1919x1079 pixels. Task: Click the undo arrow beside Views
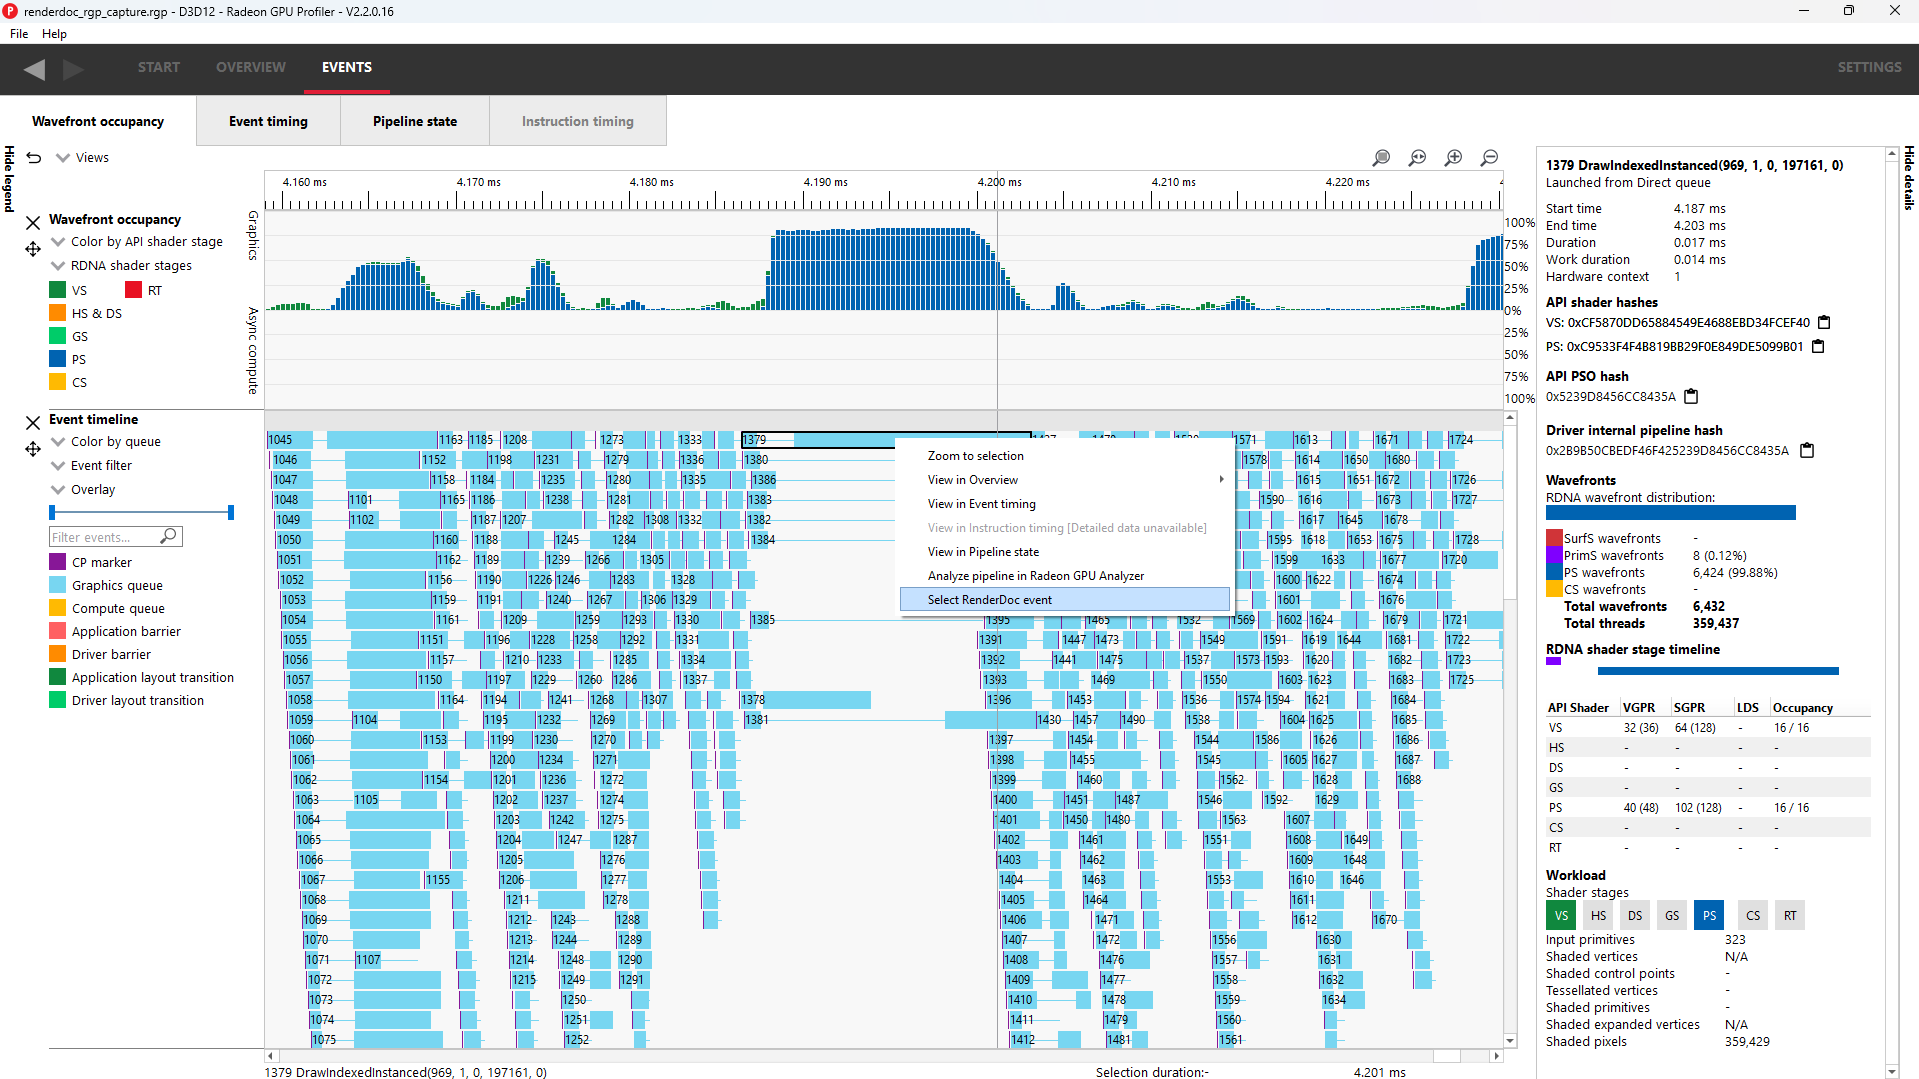34,158
